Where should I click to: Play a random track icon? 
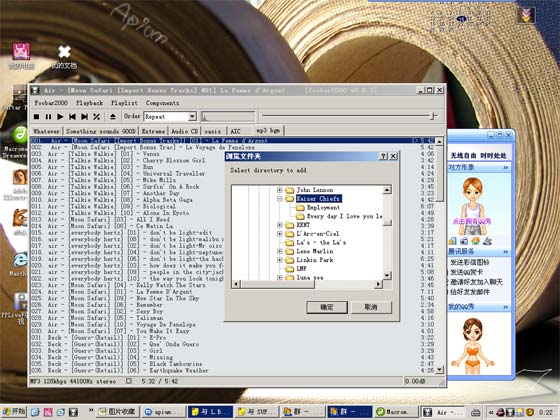click(x=96, y=116)
